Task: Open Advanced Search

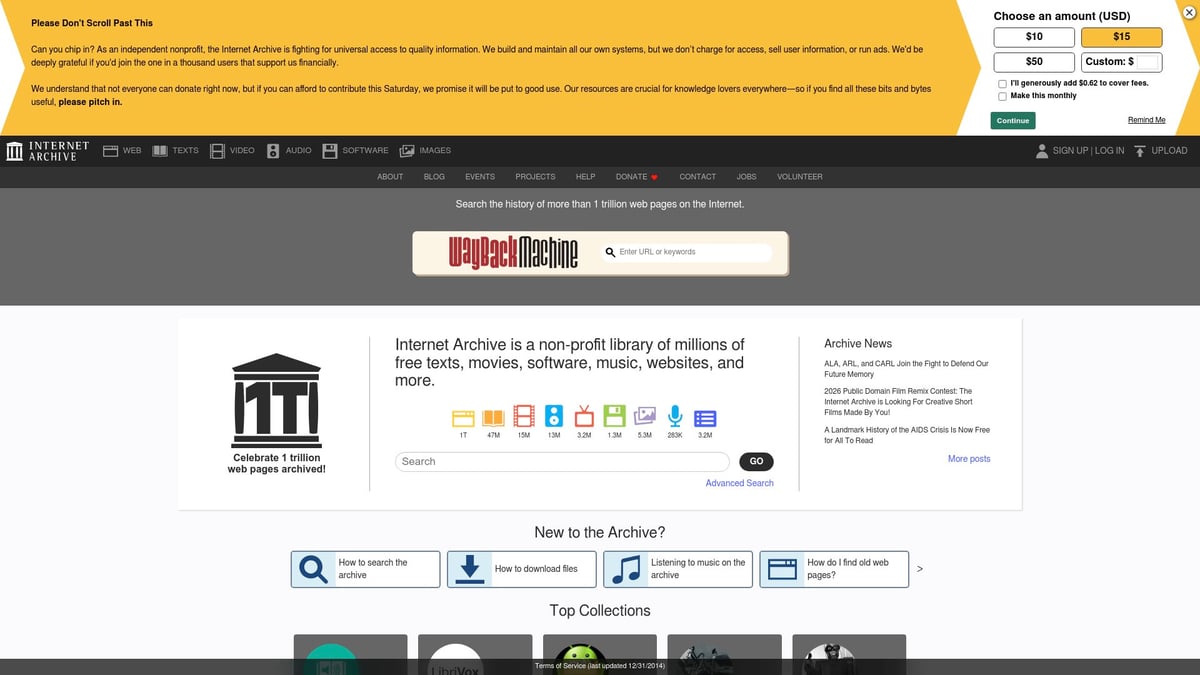Action: 739,483
